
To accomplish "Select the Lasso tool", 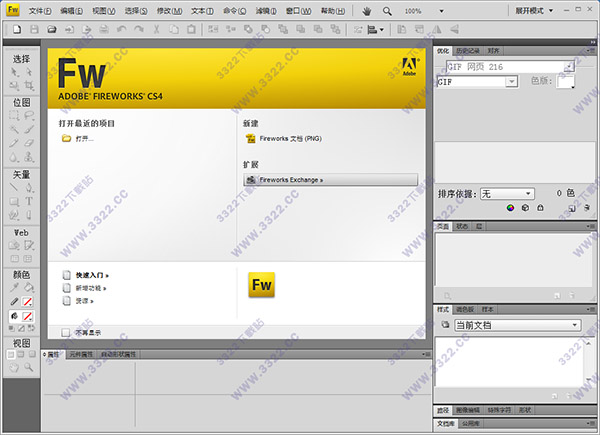I will 29,116.
